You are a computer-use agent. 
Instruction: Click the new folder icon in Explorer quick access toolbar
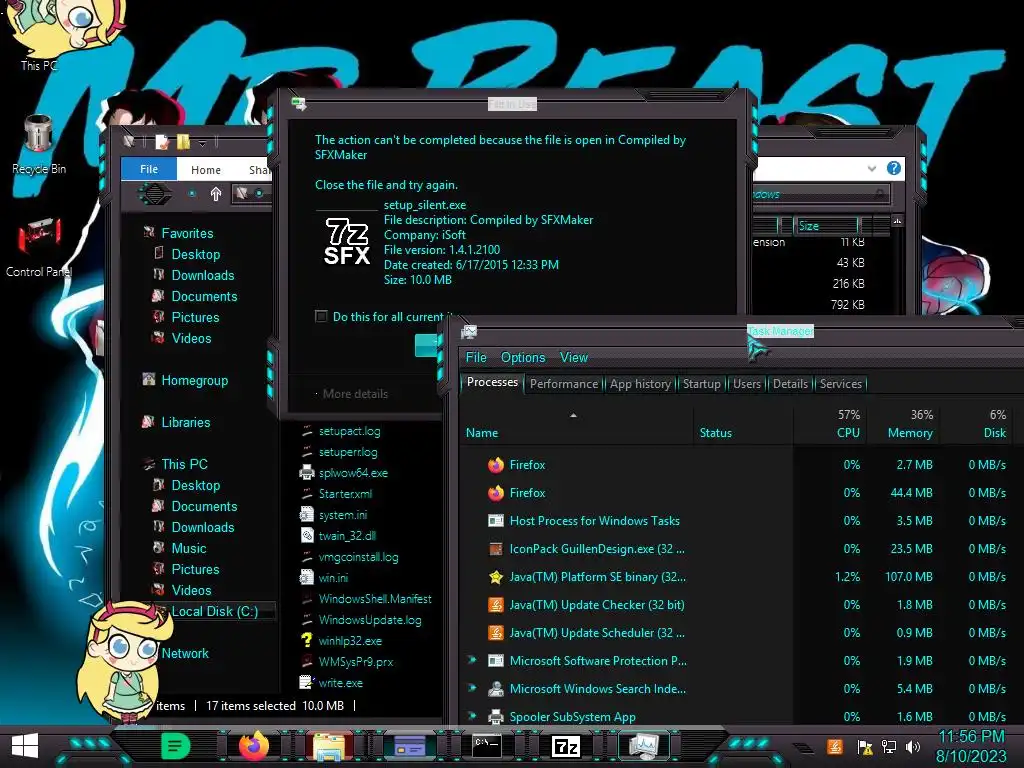pyautogui.click(x=184, y=142)
